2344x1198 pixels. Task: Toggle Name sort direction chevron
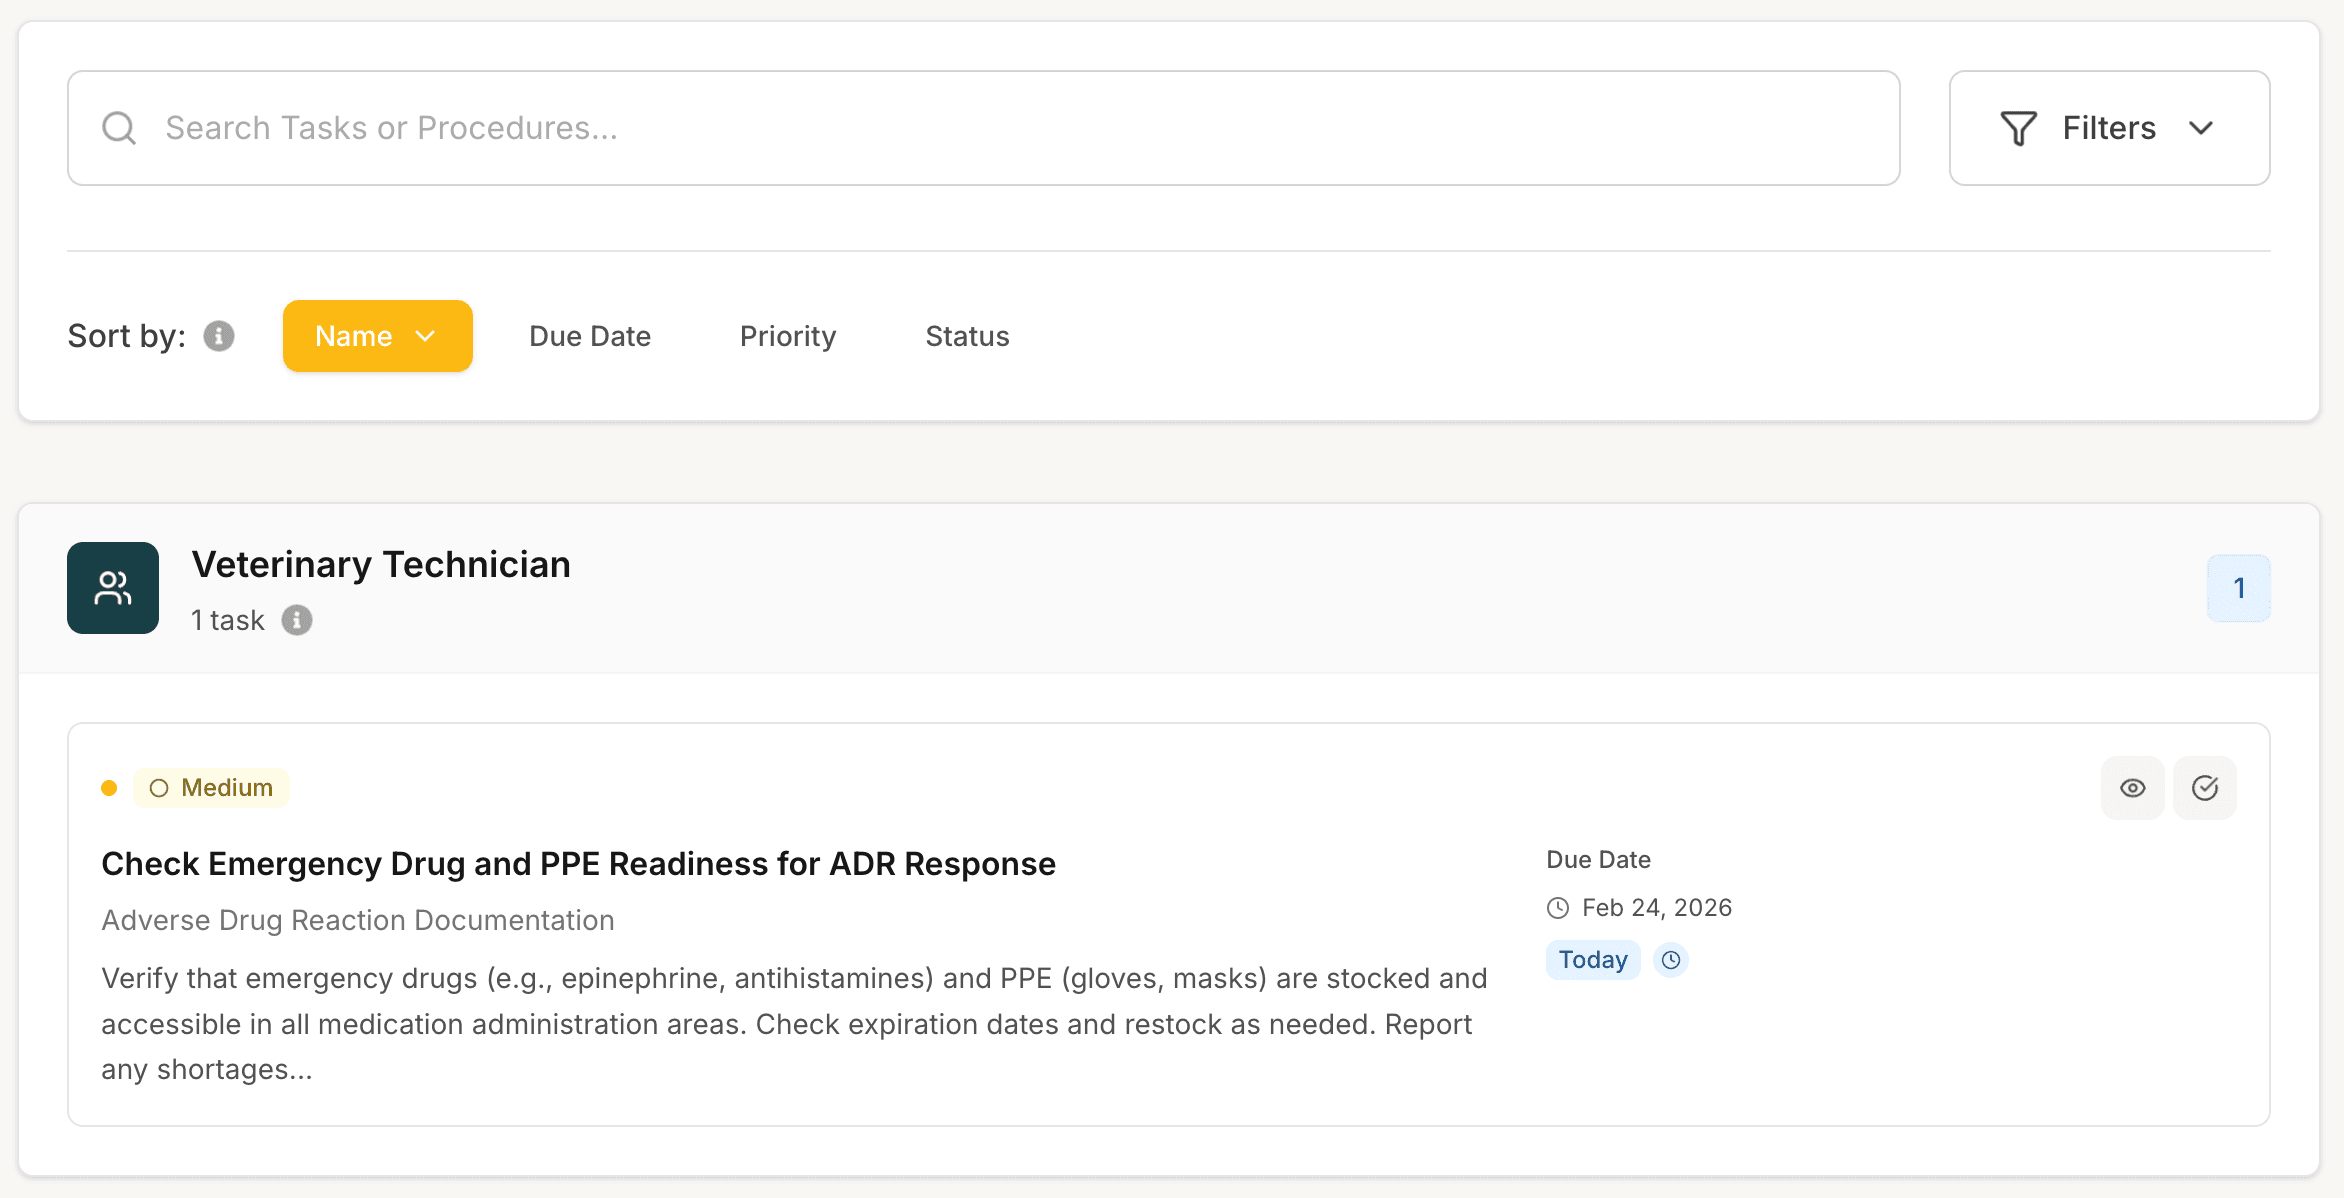tap(426, 336)
